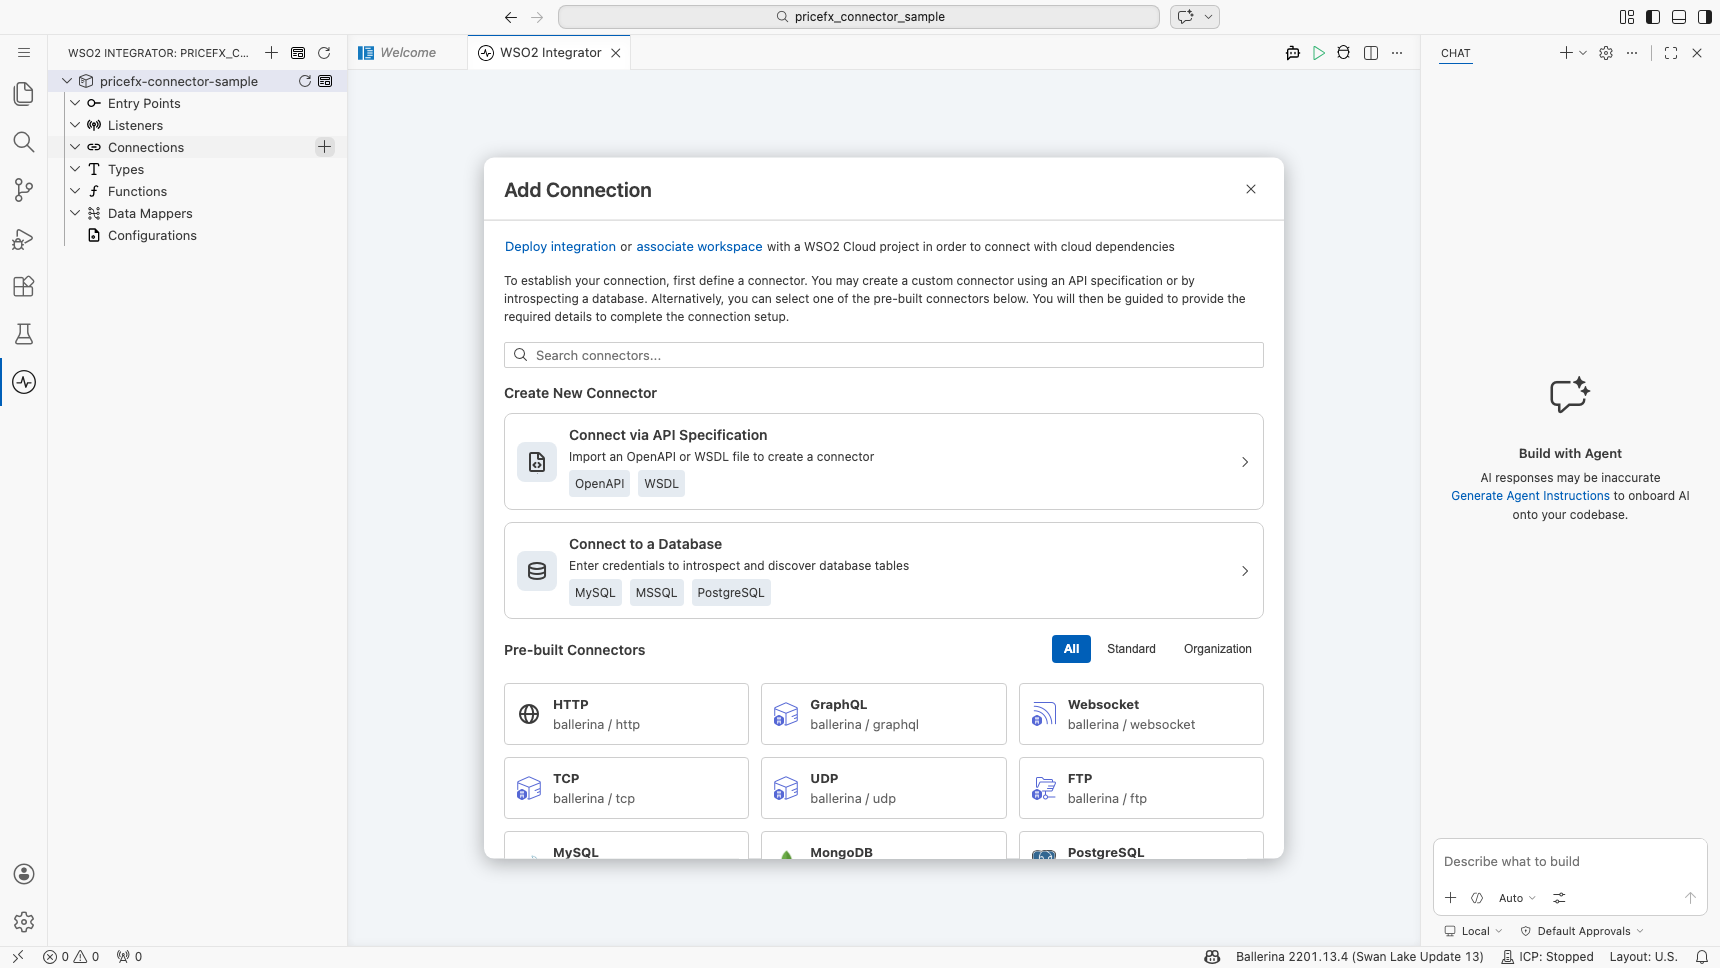Select the CHAT panel tab
1720x968 pixels.
coord(1456,53)
